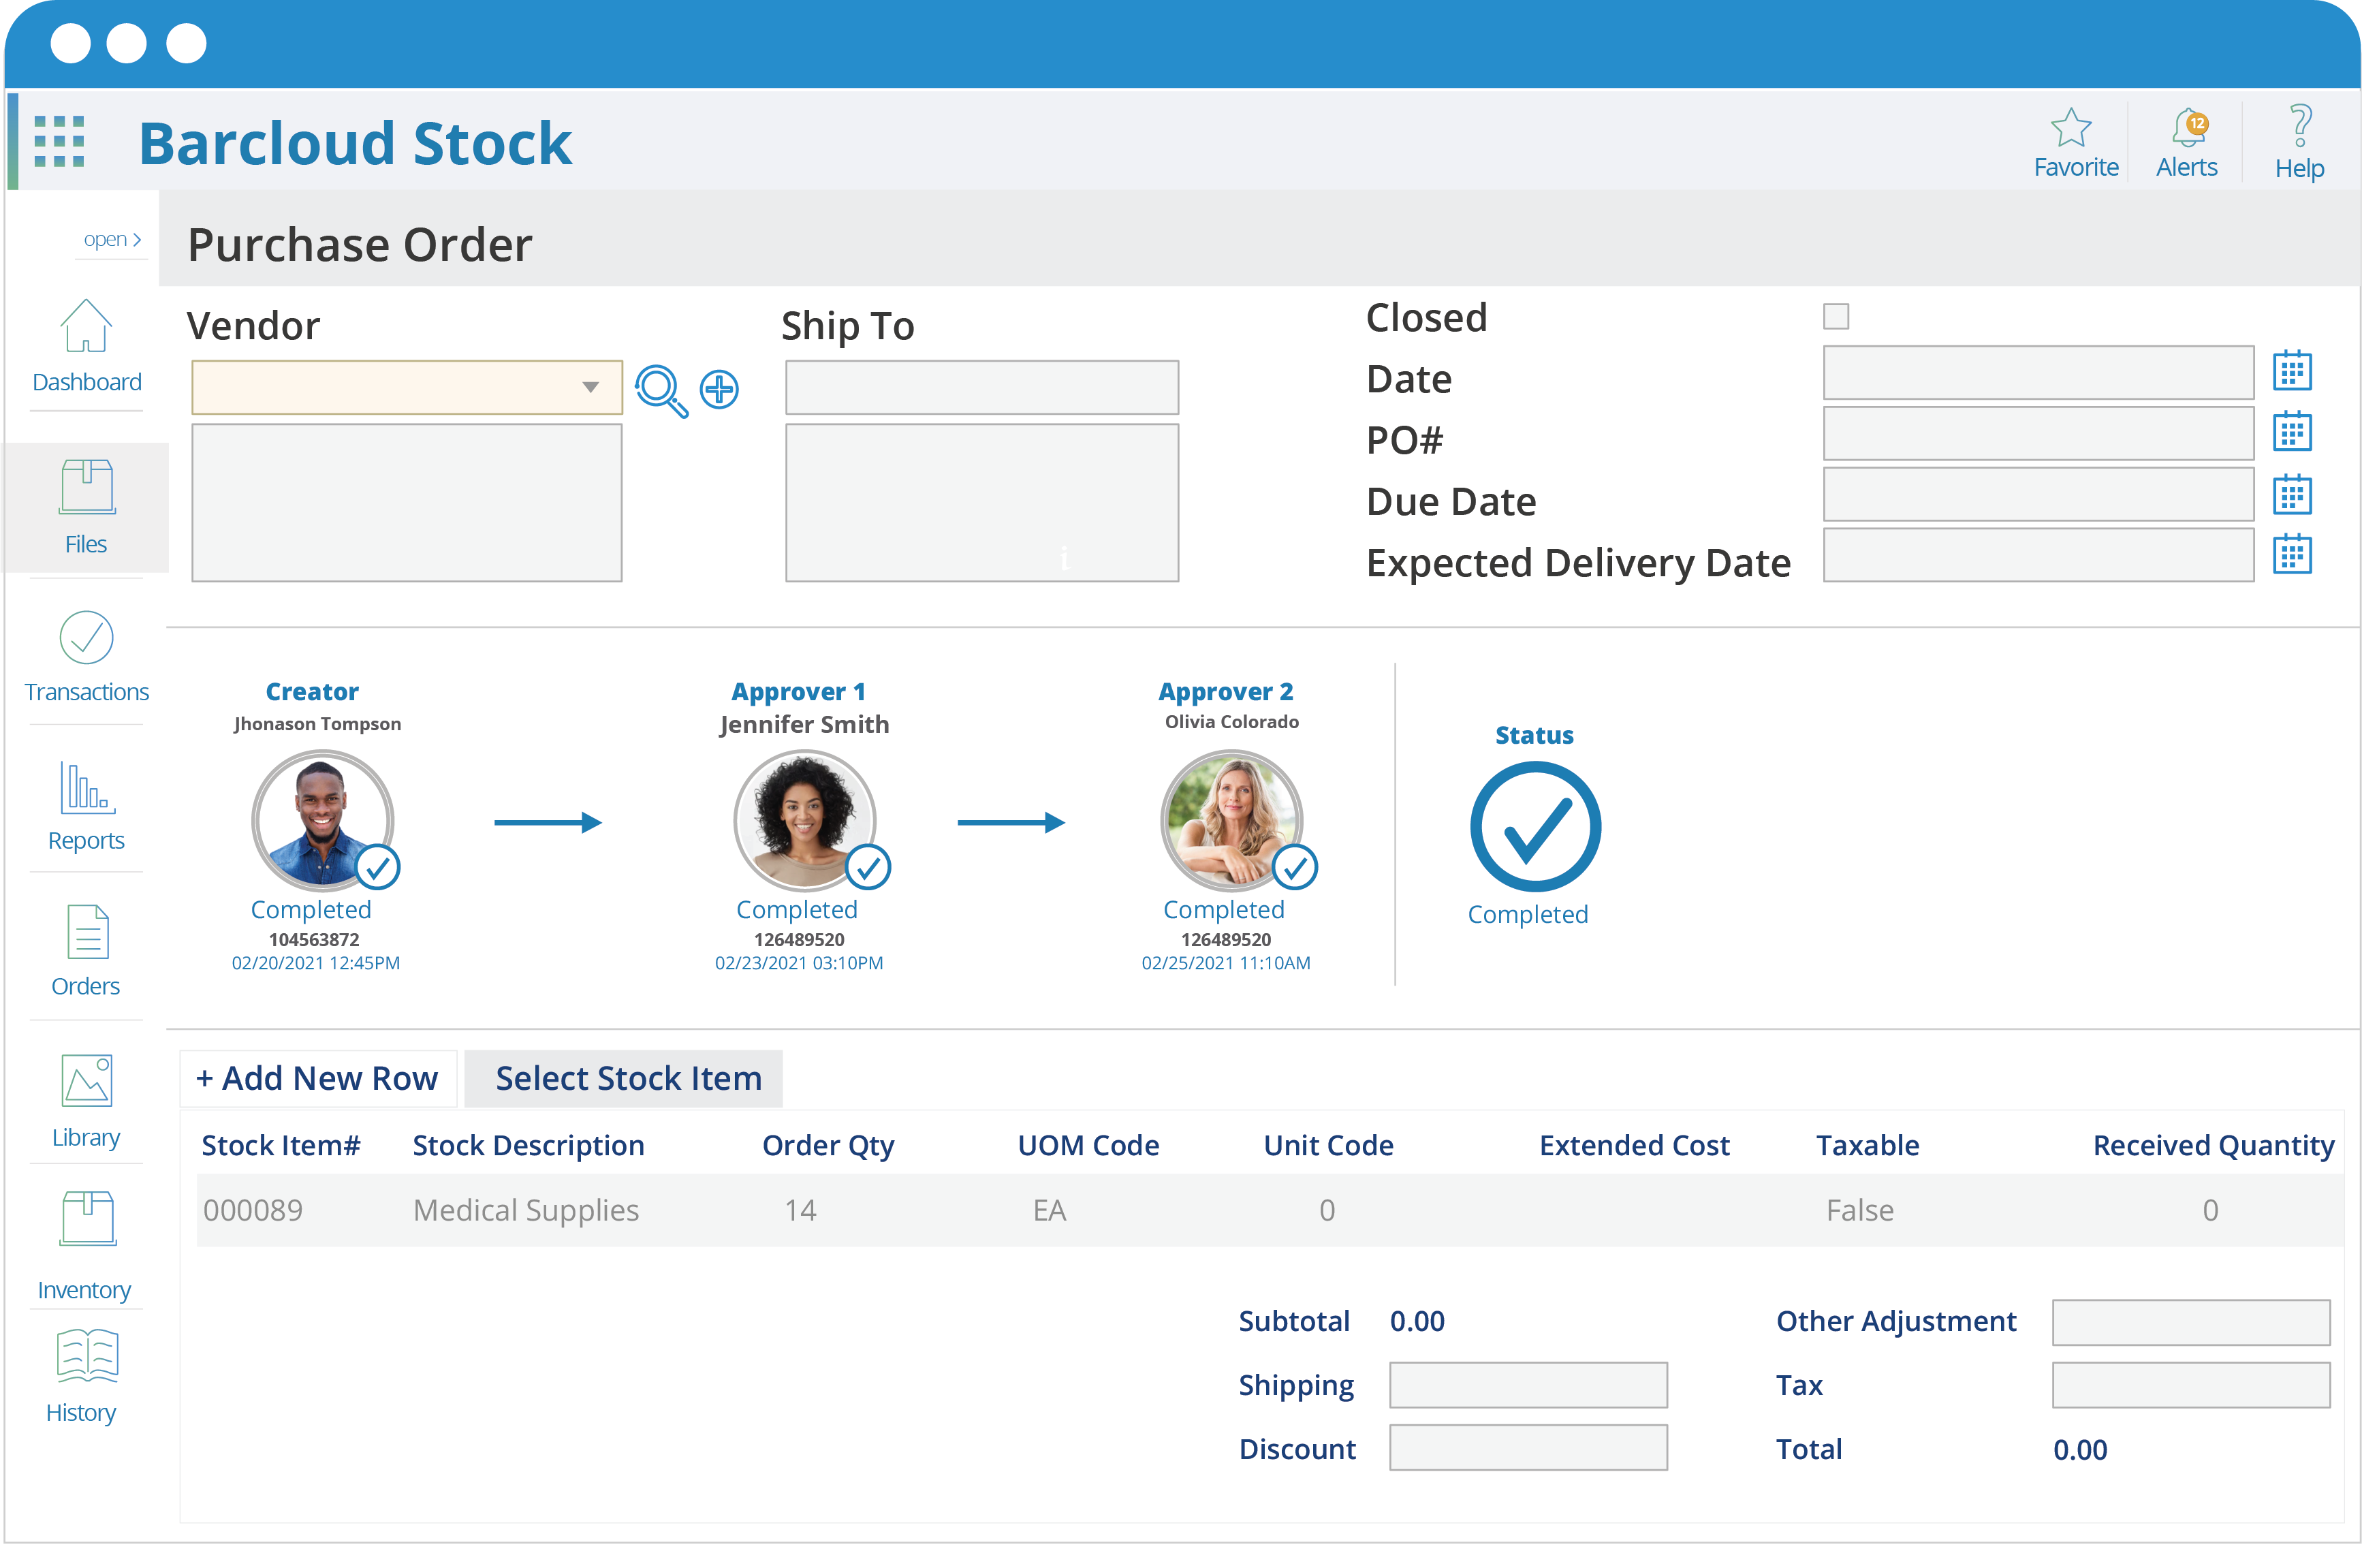Expand the left navigation with the open arrow
The height and width of the screenshot is (1568, 2362).
pos(111,238)
